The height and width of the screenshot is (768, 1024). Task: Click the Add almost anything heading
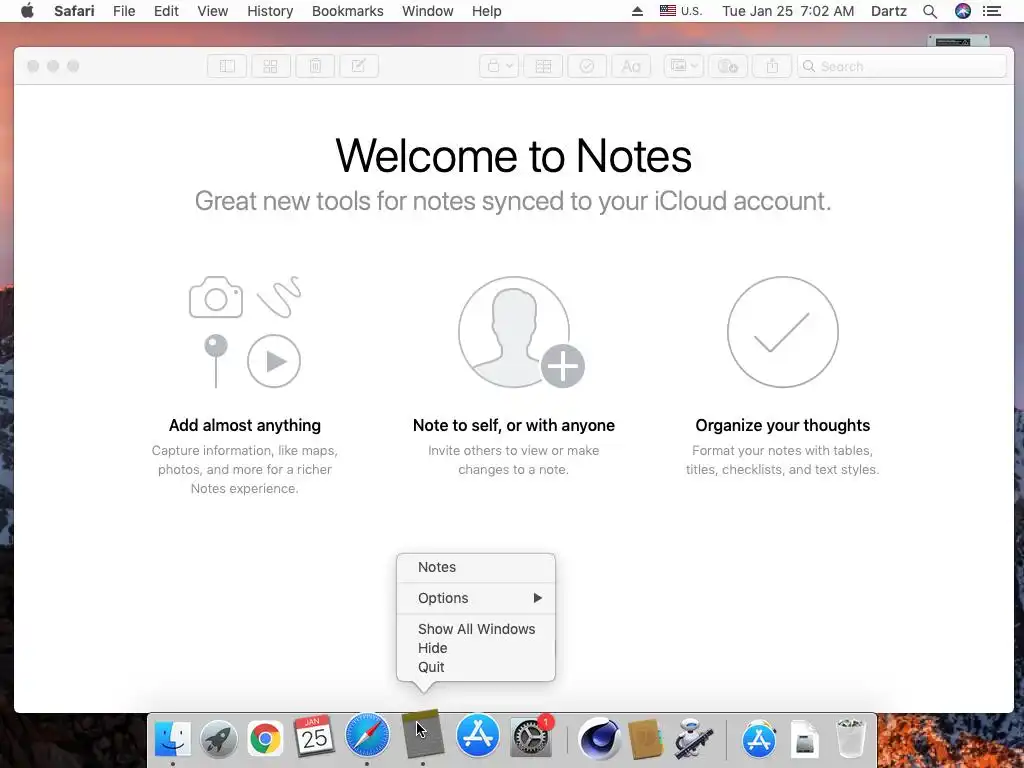(x=245, y=425)
